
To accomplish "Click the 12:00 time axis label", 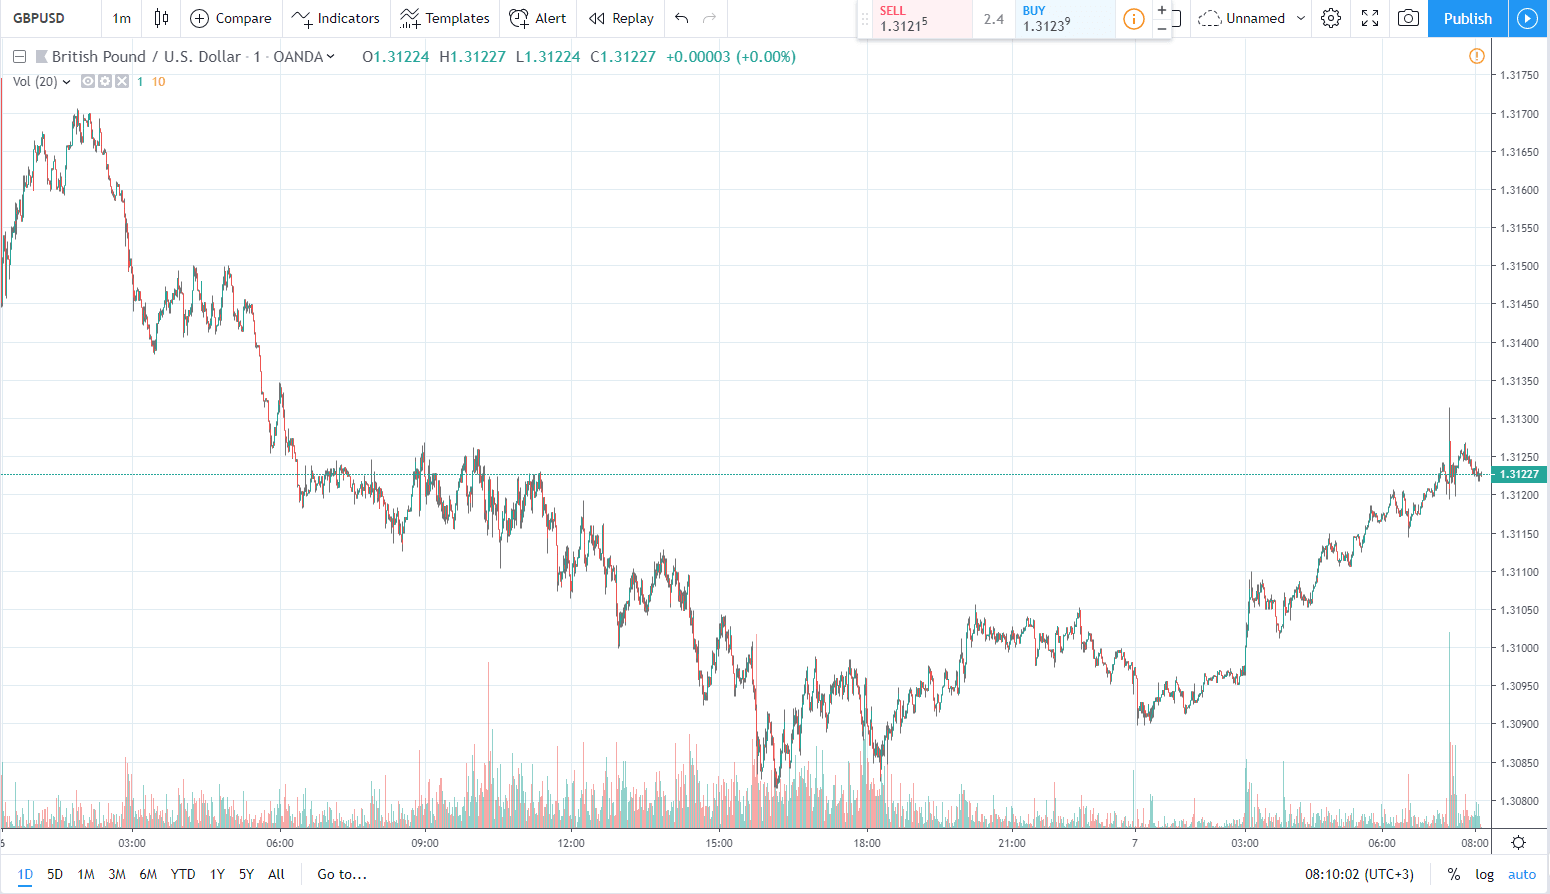I will click(x=571, y=843).
